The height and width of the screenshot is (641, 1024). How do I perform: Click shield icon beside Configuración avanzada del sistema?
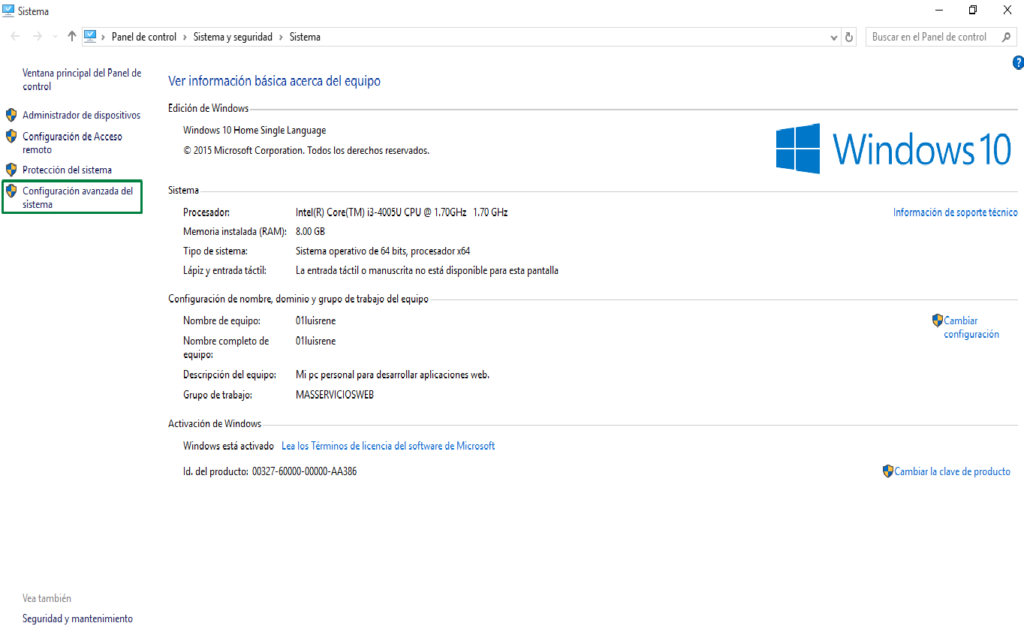(x=11, y=191)
